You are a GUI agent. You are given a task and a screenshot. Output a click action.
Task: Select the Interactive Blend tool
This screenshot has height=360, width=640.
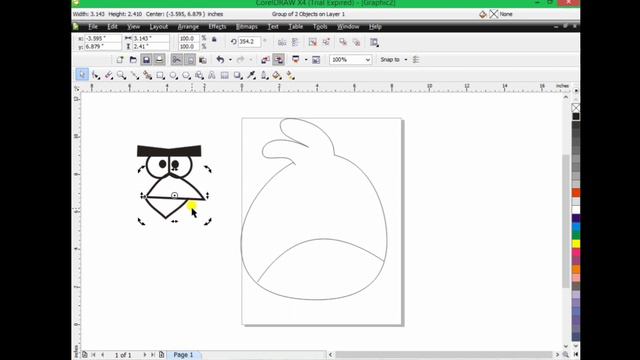click(x=238, y=75)
